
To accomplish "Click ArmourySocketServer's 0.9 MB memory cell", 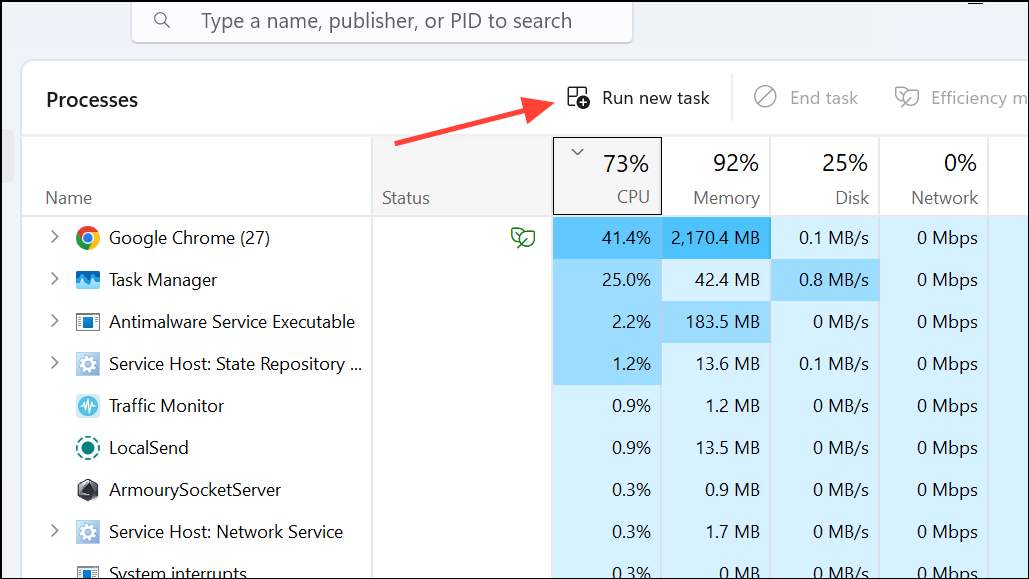I will (x=716, y=490).
